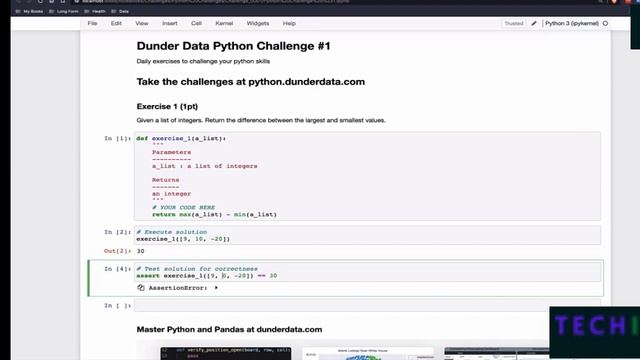Click the Python 3 (ipykernel) kernel name
The width and height of the screenshot is (640, 360).
[x=572, y=23]
